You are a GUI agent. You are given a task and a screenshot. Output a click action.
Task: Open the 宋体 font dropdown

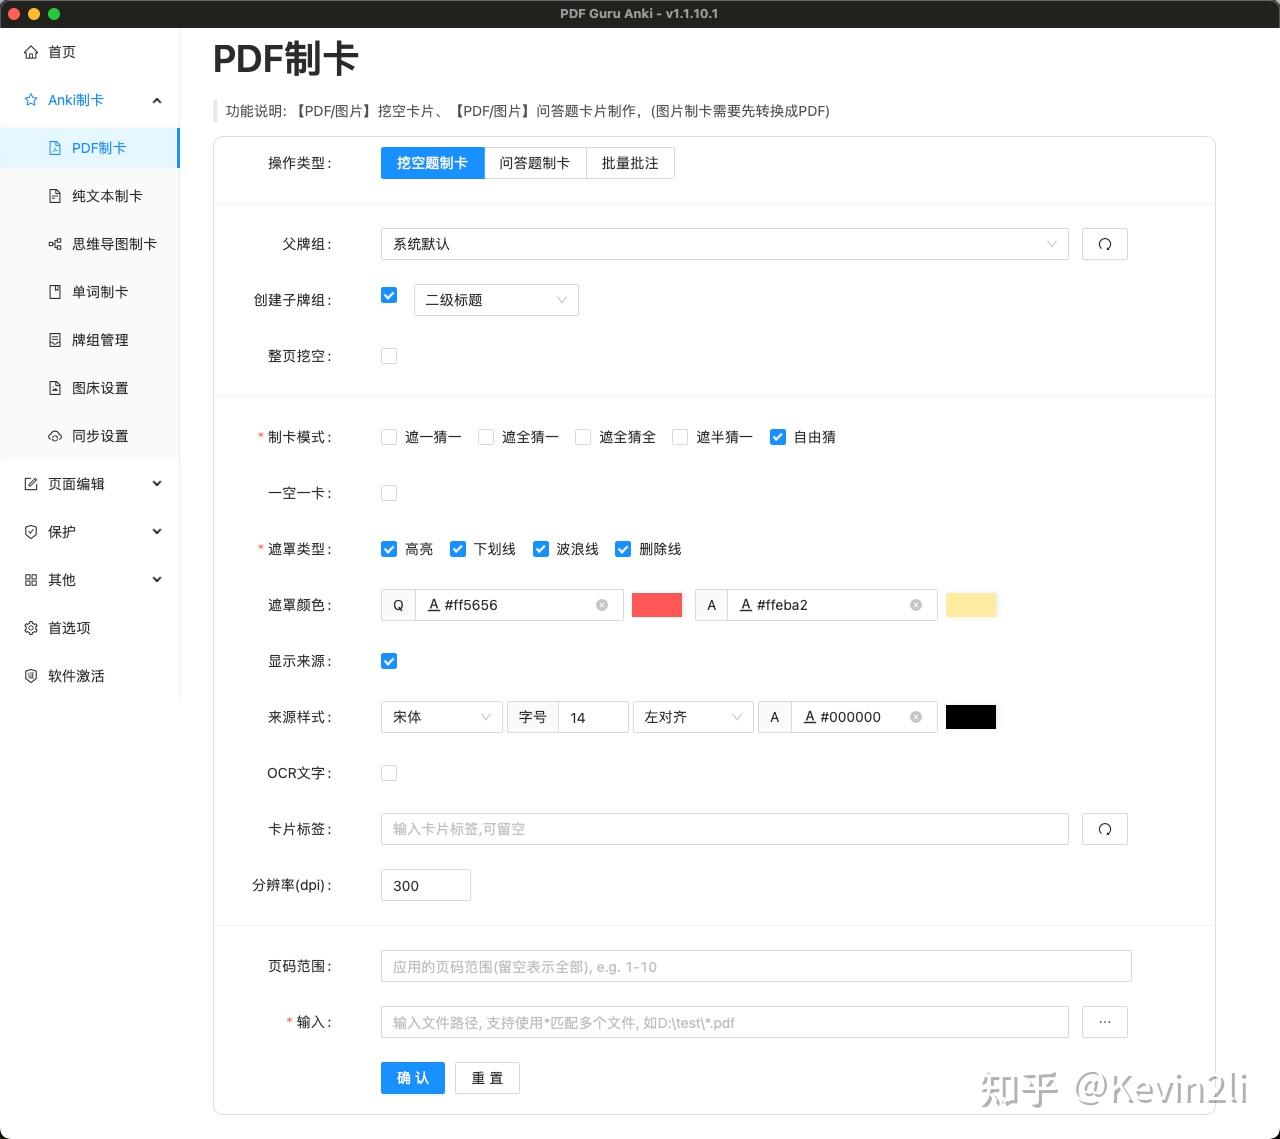(x=441, y=717)
